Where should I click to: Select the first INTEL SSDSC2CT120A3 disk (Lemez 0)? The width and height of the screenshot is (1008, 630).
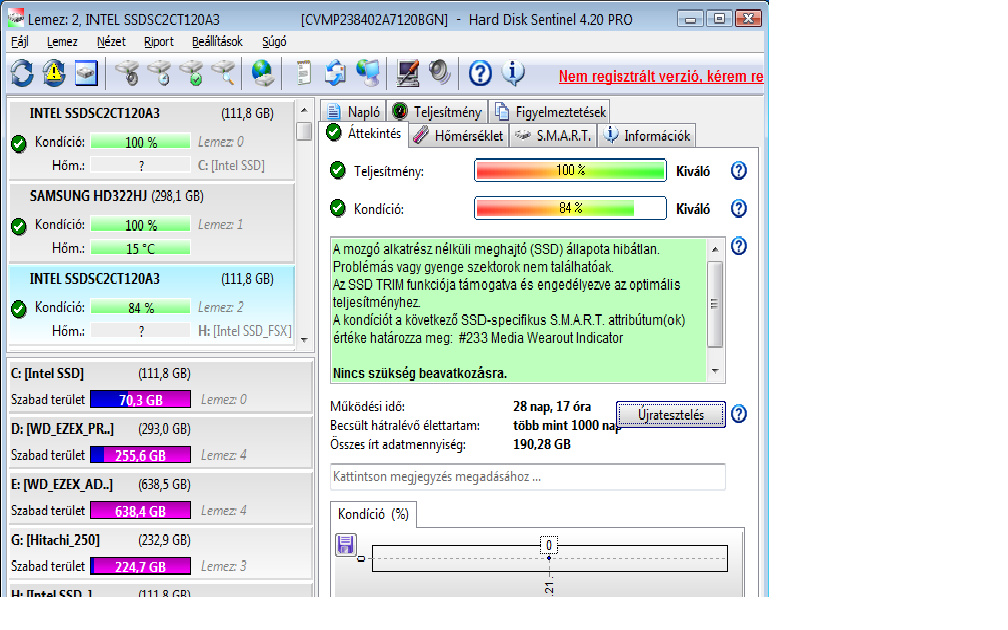(x=151, y=140)
